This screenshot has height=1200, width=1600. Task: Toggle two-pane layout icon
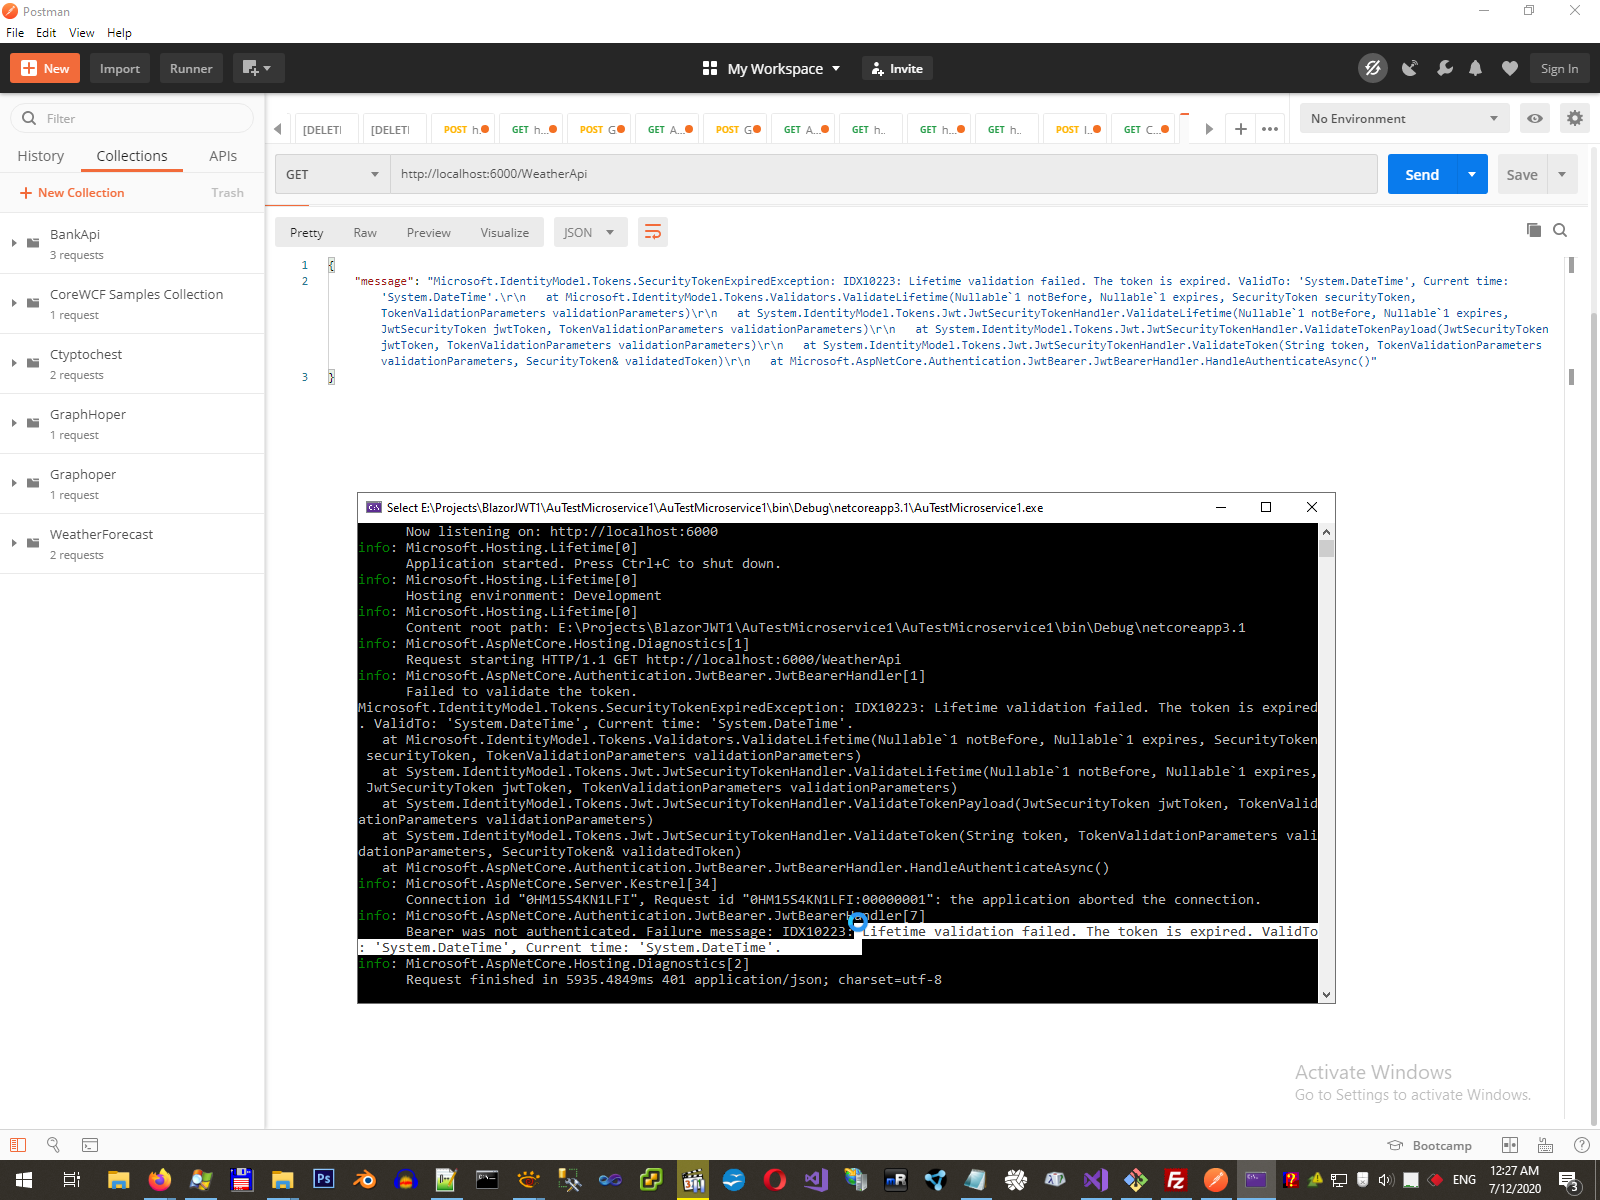(x=1510, y=1145)
